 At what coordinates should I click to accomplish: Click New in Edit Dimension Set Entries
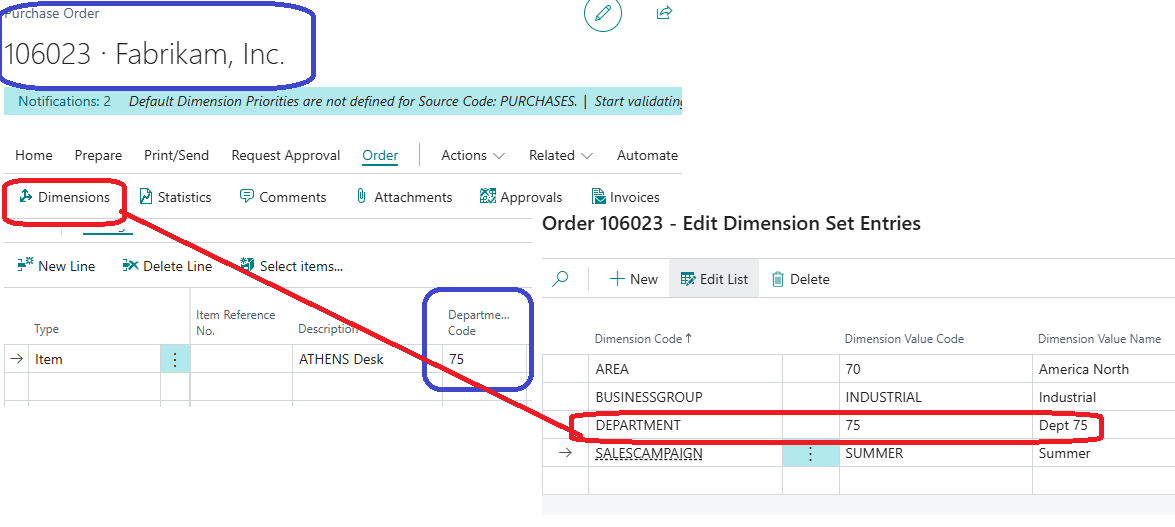[x=633, y=279]
